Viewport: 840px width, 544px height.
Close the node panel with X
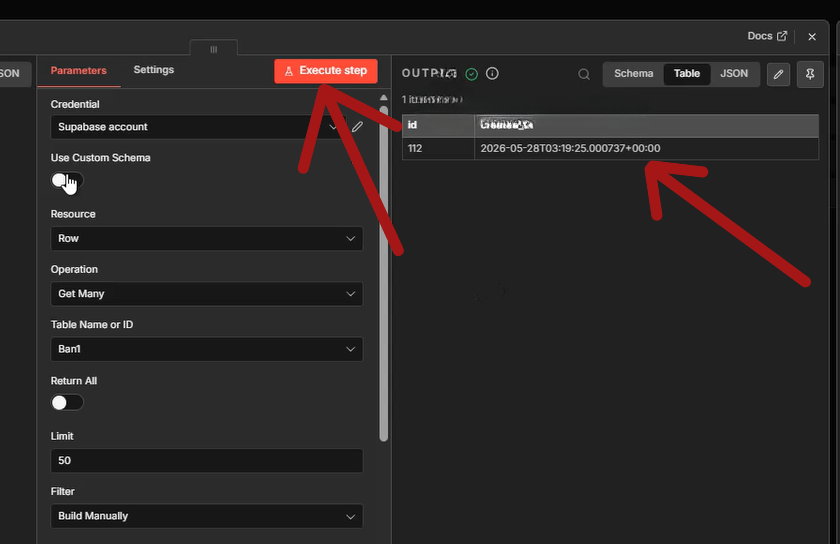[x=812, y=36]
